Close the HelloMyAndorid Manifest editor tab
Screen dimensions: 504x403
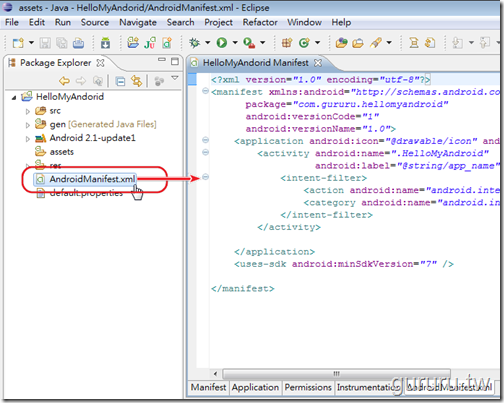click(318, 63)
